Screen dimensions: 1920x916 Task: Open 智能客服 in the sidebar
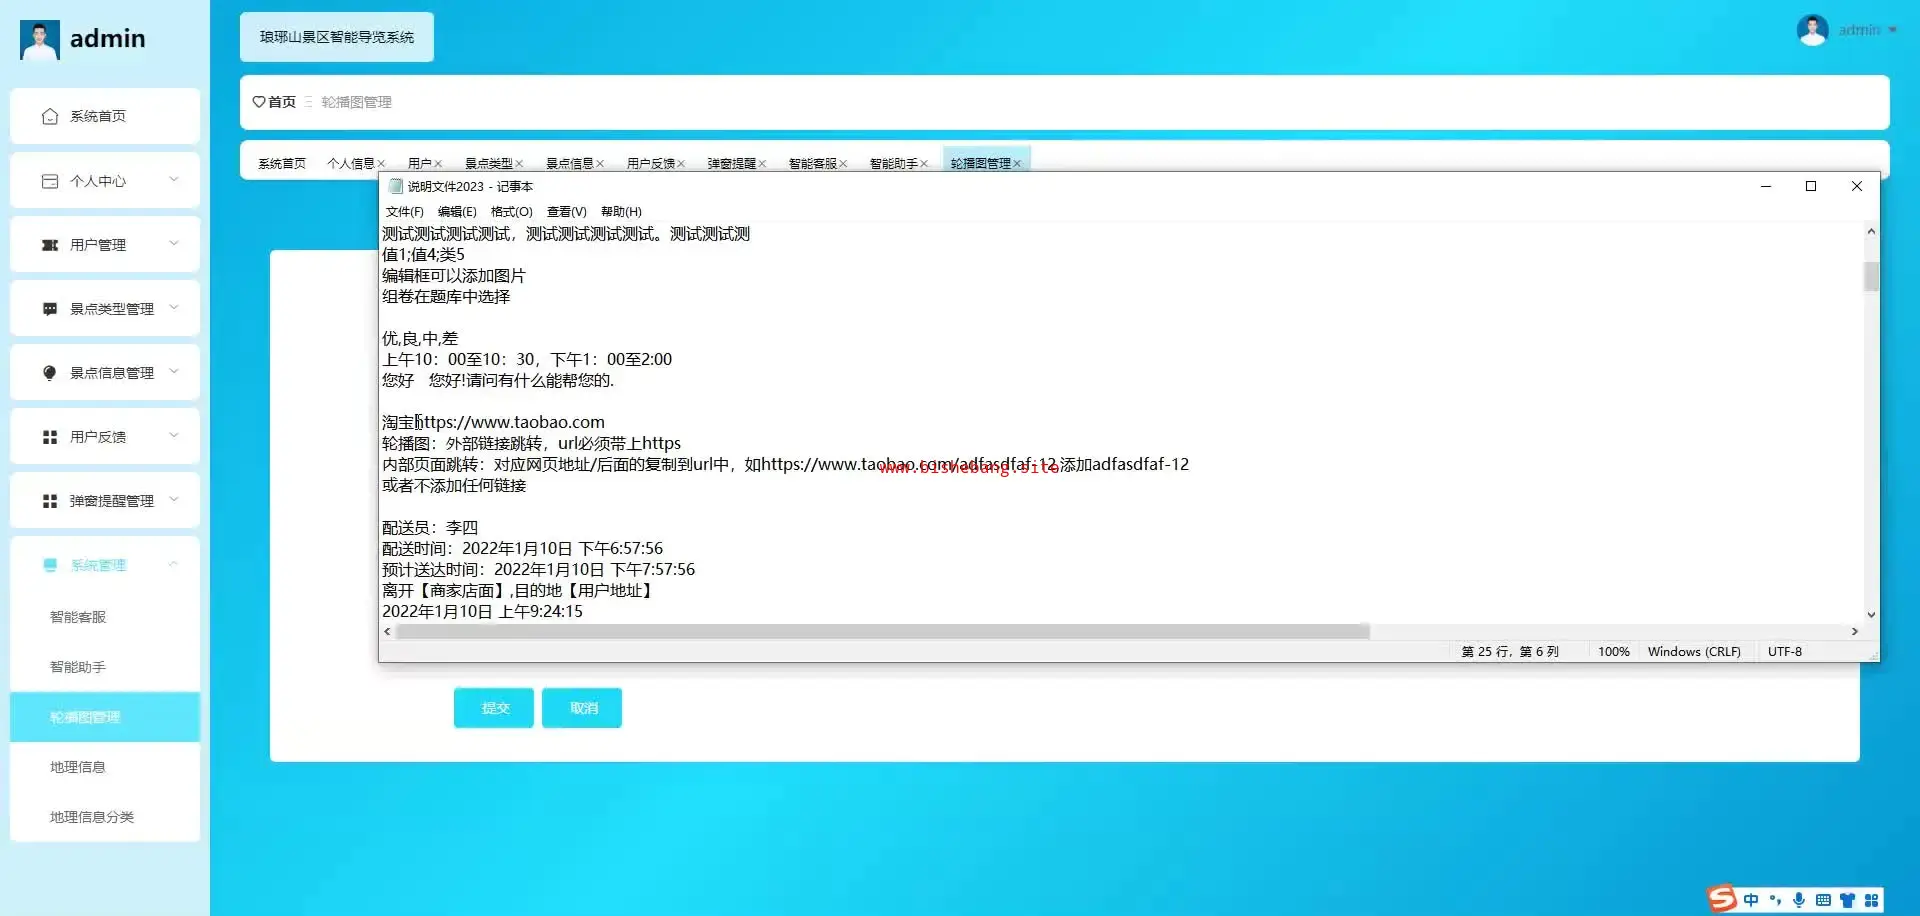105,617
